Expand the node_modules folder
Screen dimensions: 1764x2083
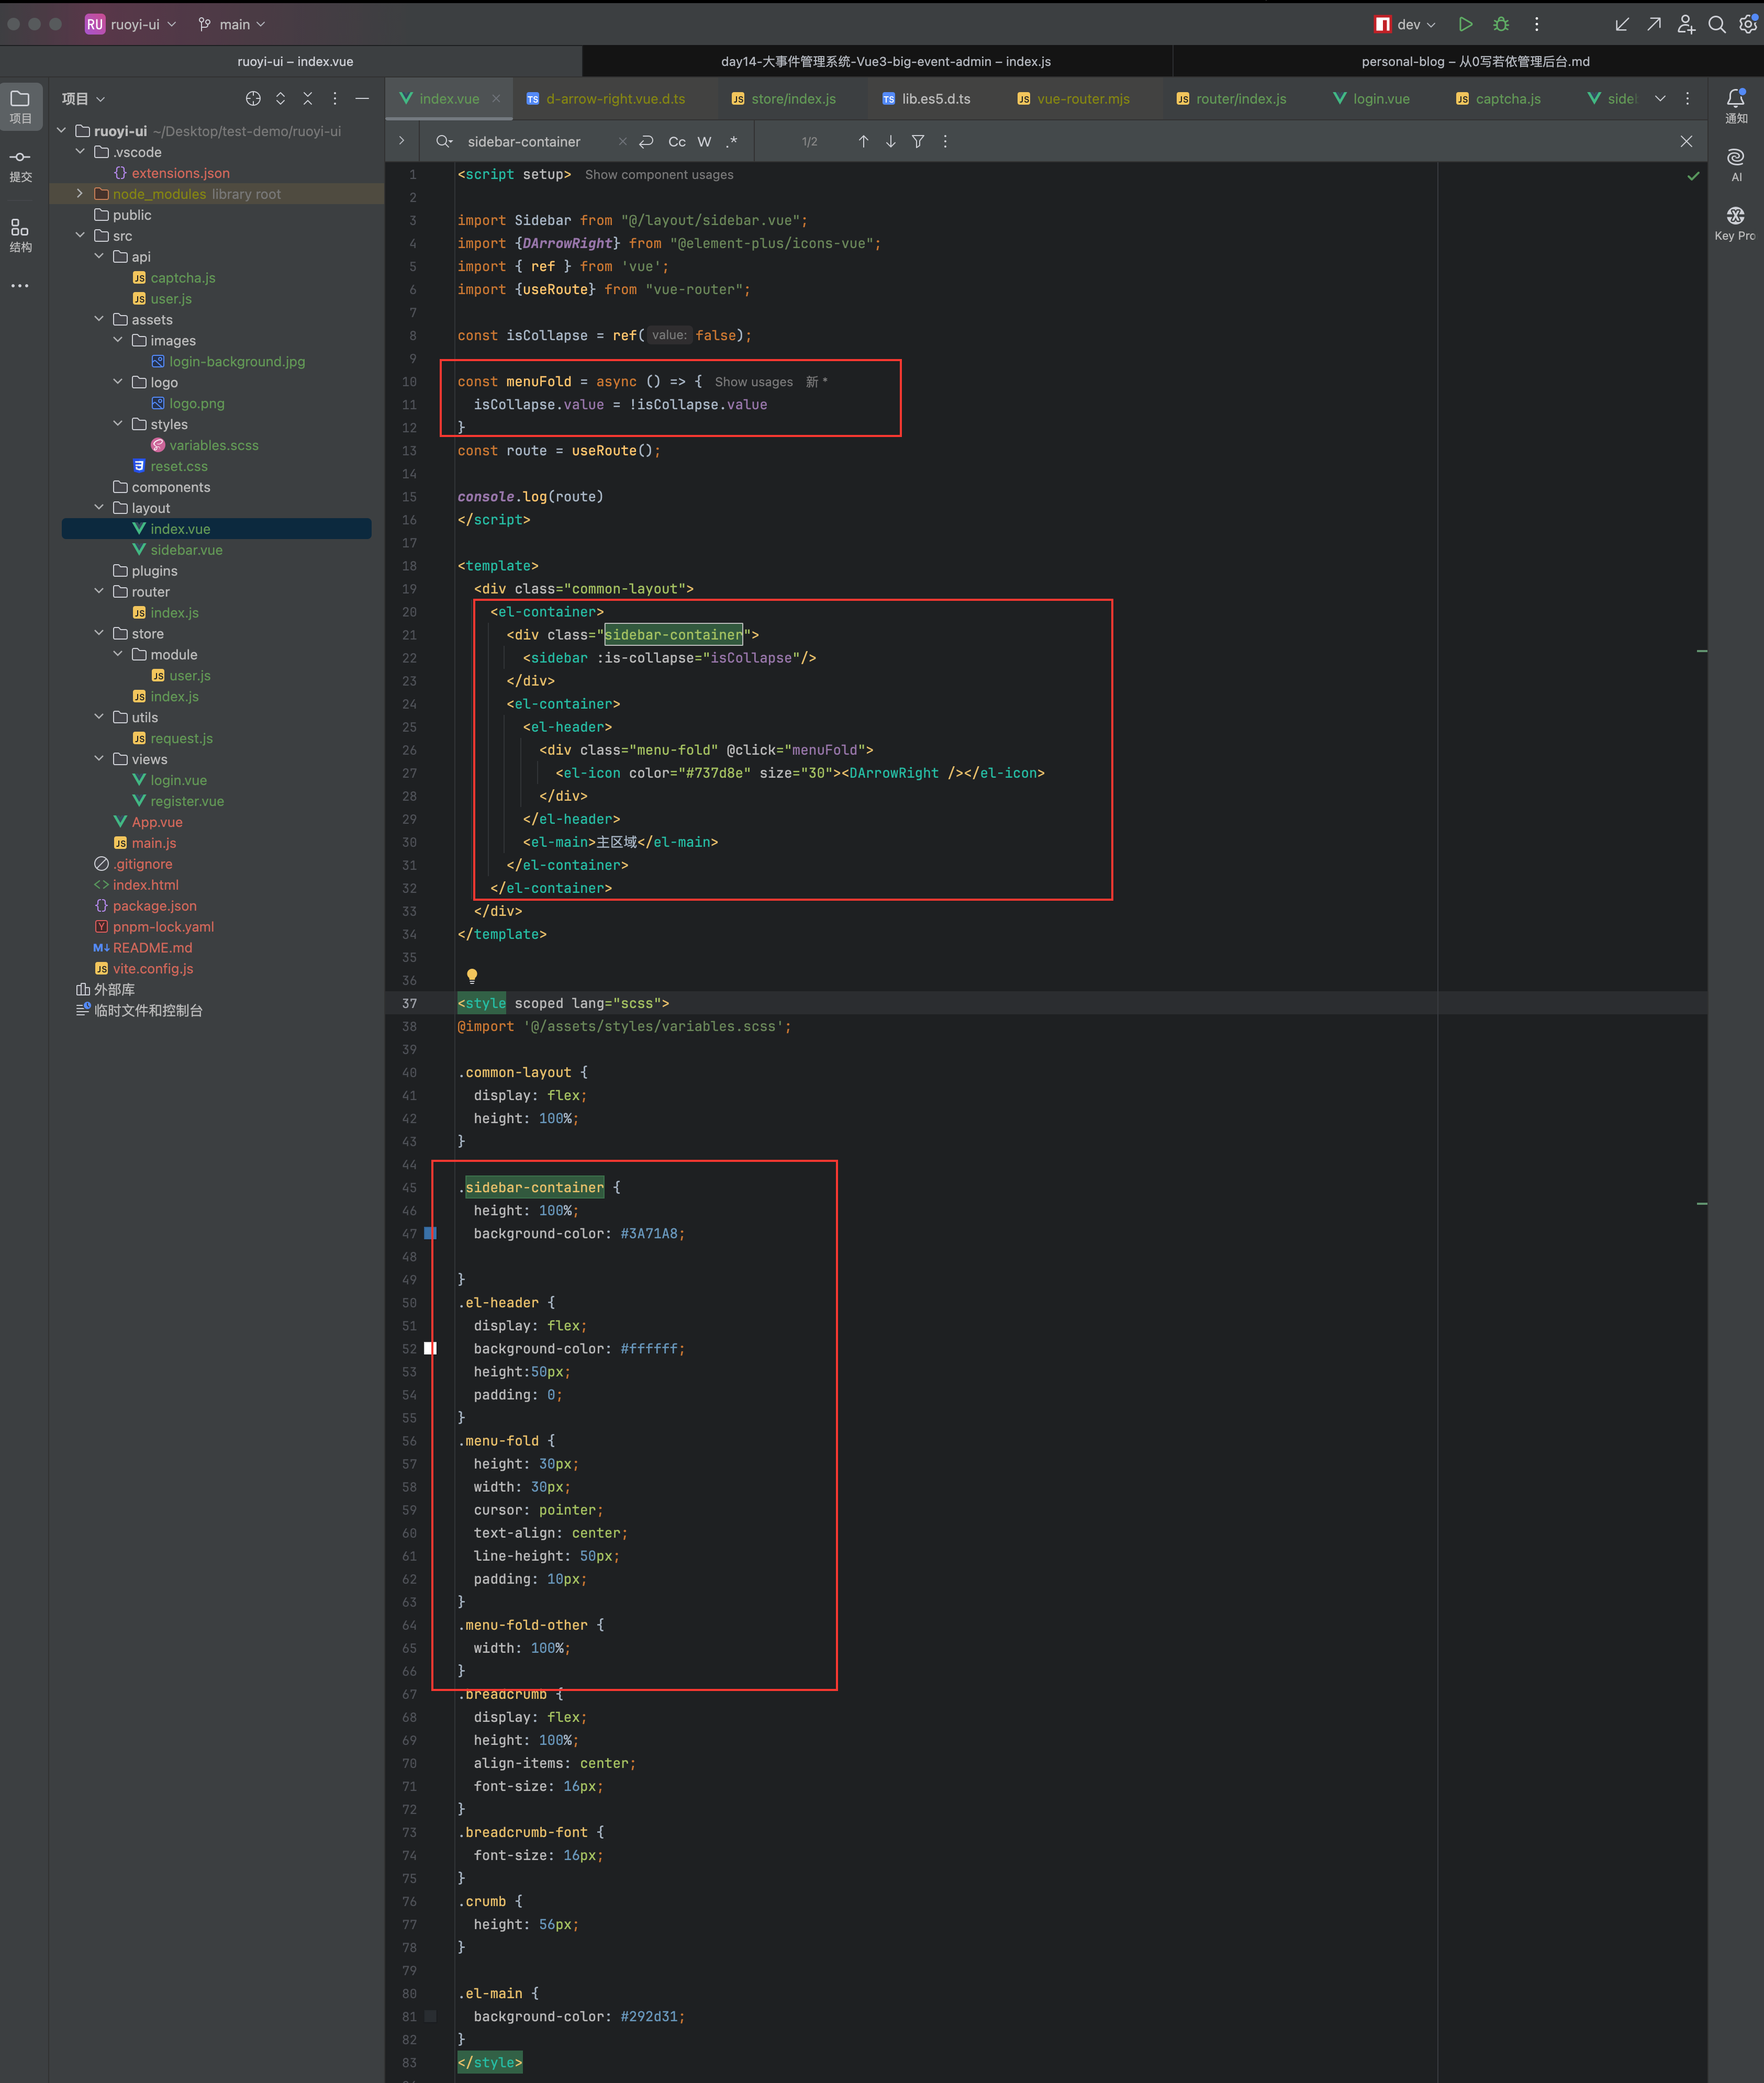pos(80,193)
